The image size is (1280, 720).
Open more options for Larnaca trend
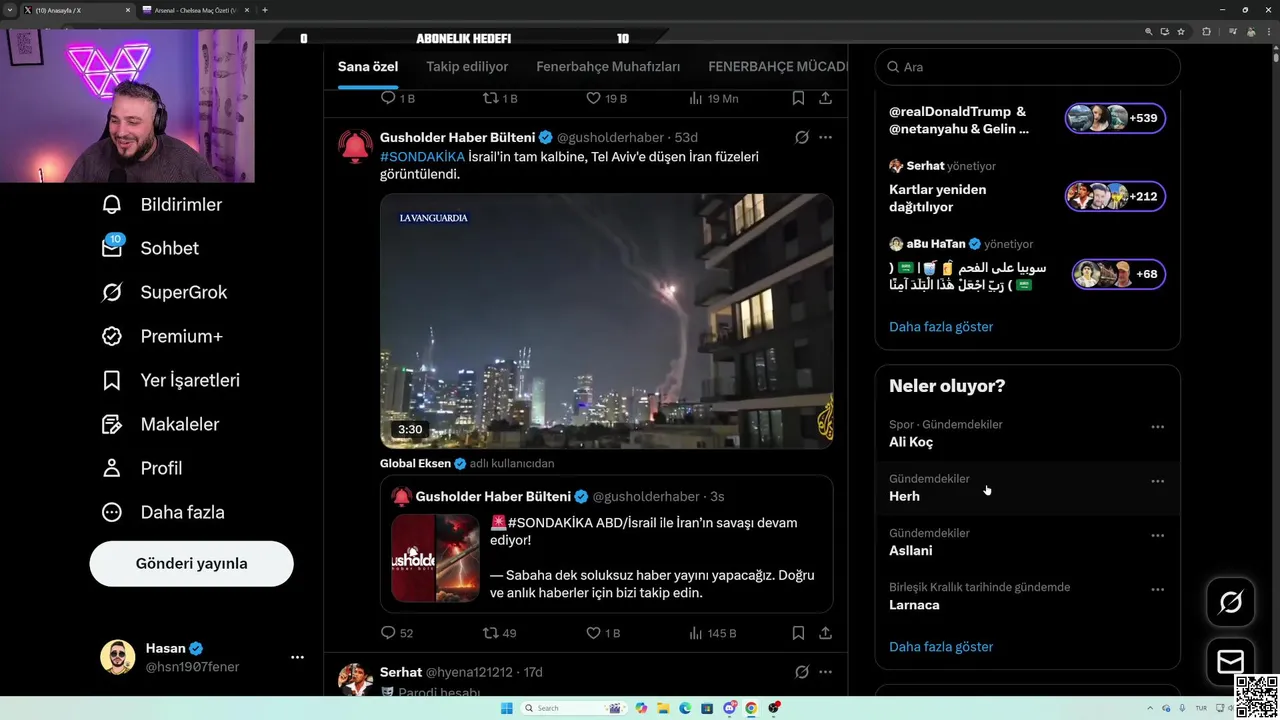click(1157, 589)
